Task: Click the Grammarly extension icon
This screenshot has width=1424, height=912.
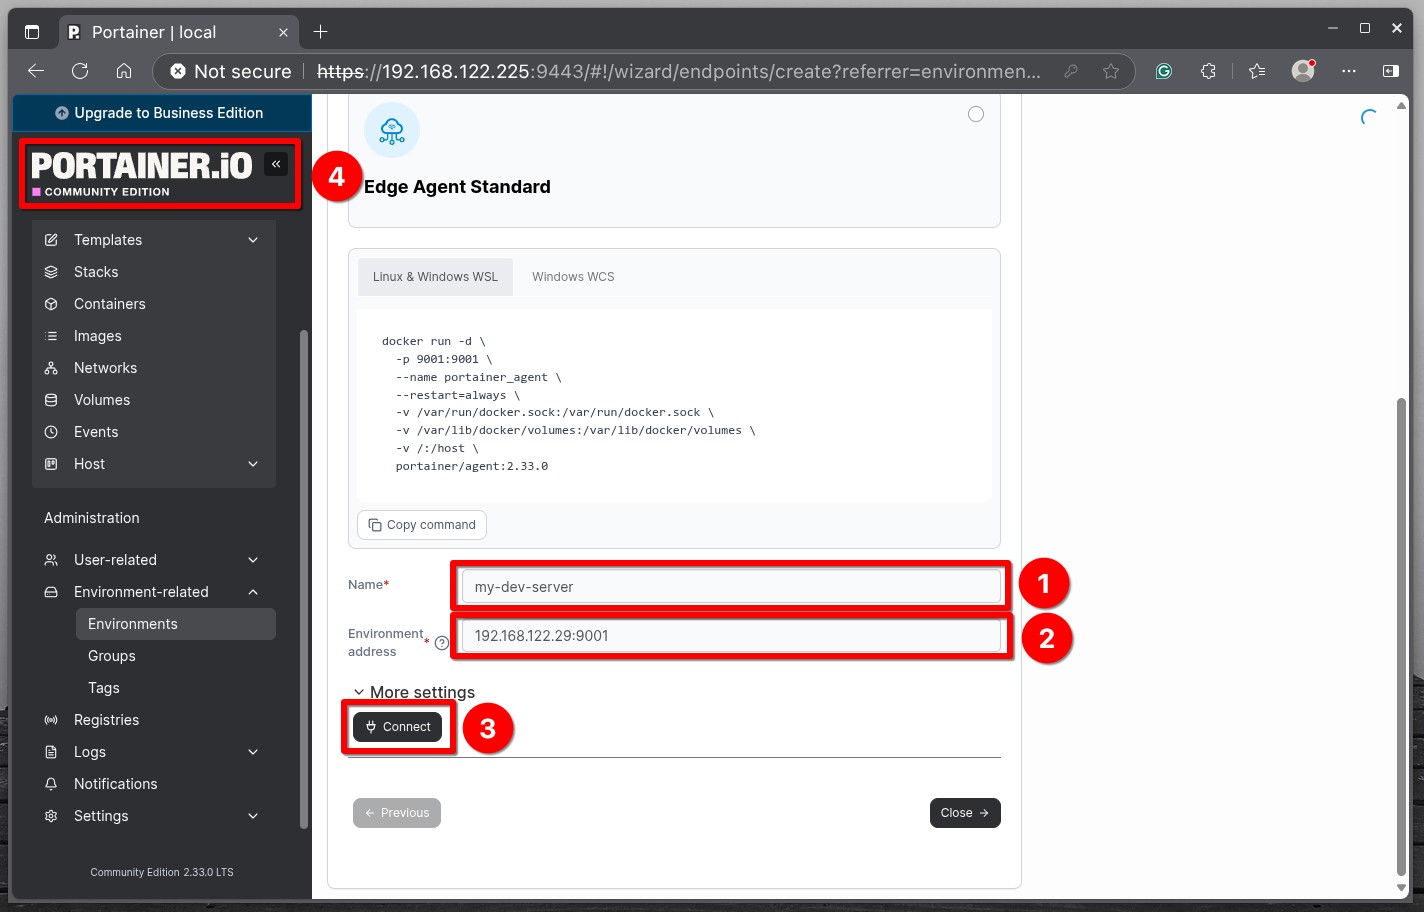Action: [1164, 71]
